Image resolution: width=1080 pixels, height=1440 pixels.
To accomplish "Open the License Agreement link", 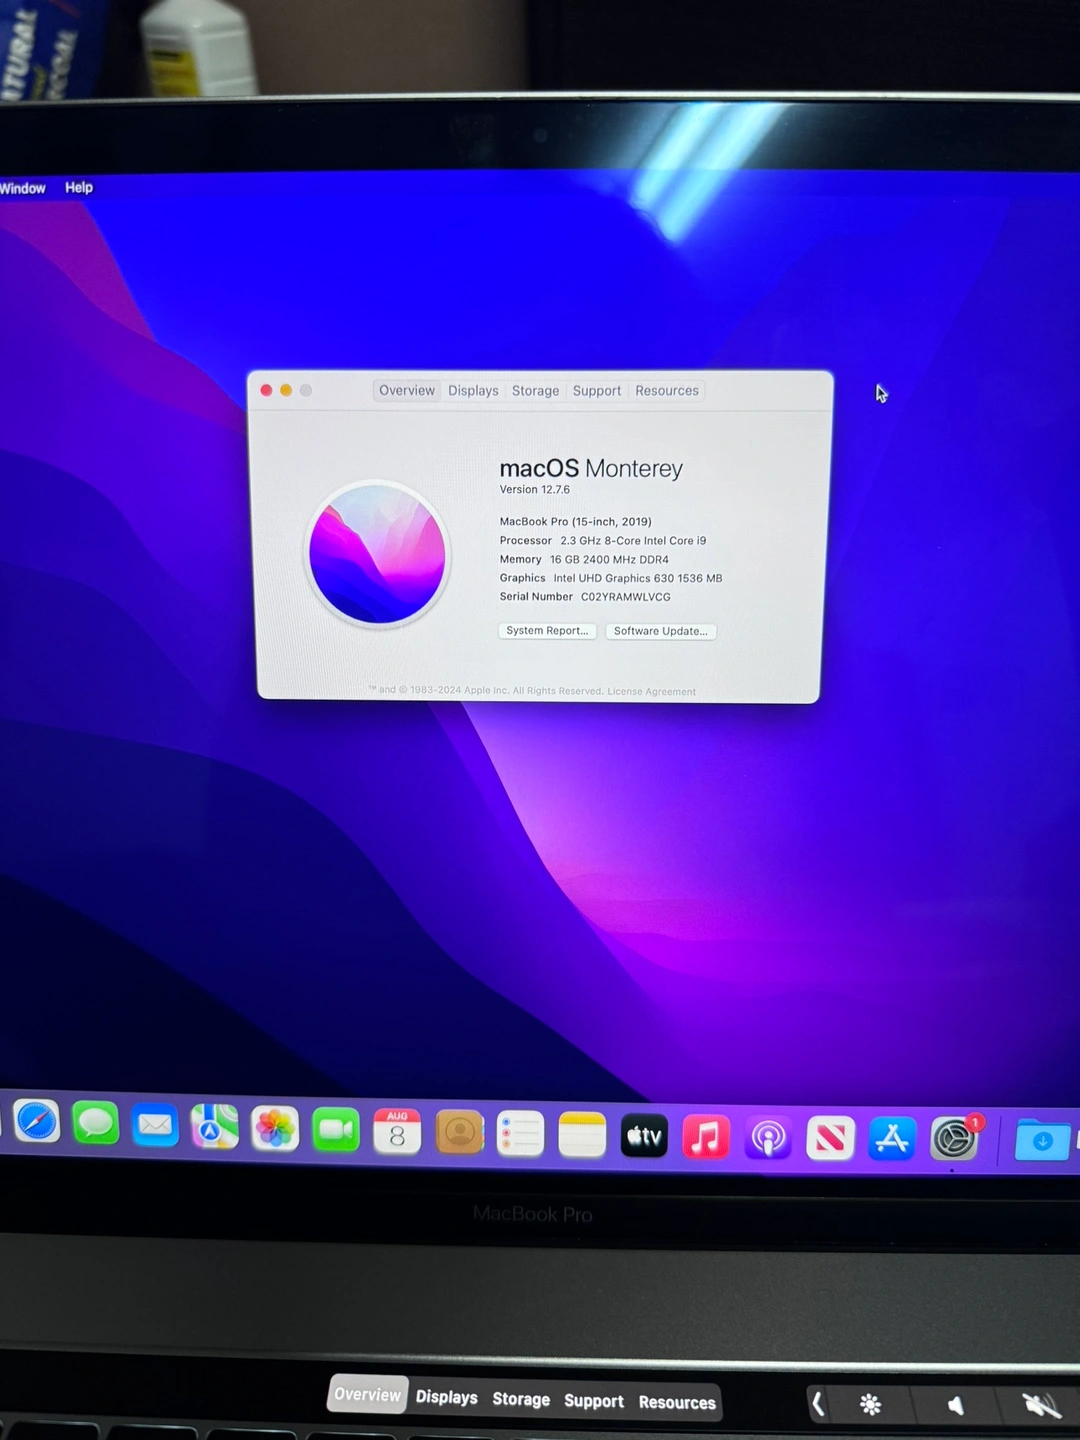I will [x=651, y=692].
